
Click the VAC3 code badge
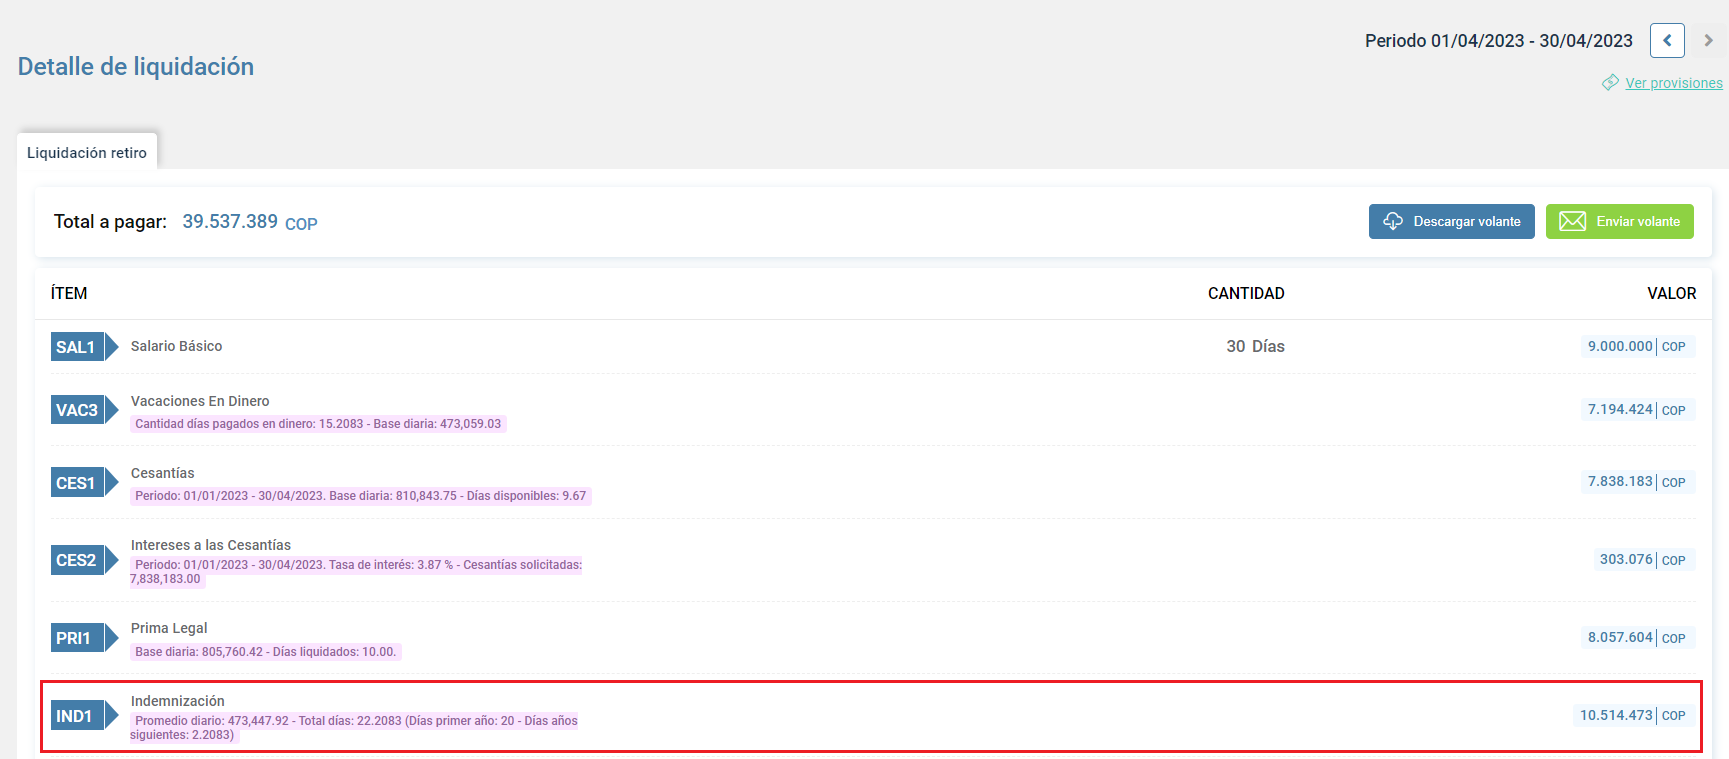click(84, 410)
